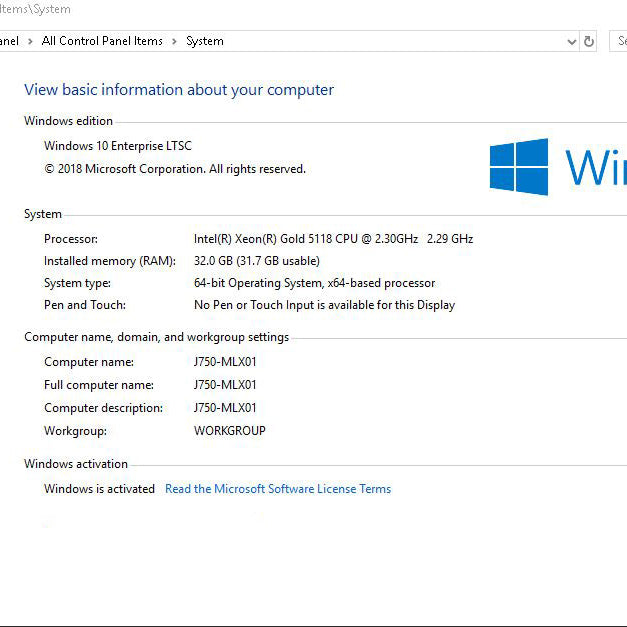
Task: Click the Windows 10 Enterprise LTSC text
Action: 118,146
